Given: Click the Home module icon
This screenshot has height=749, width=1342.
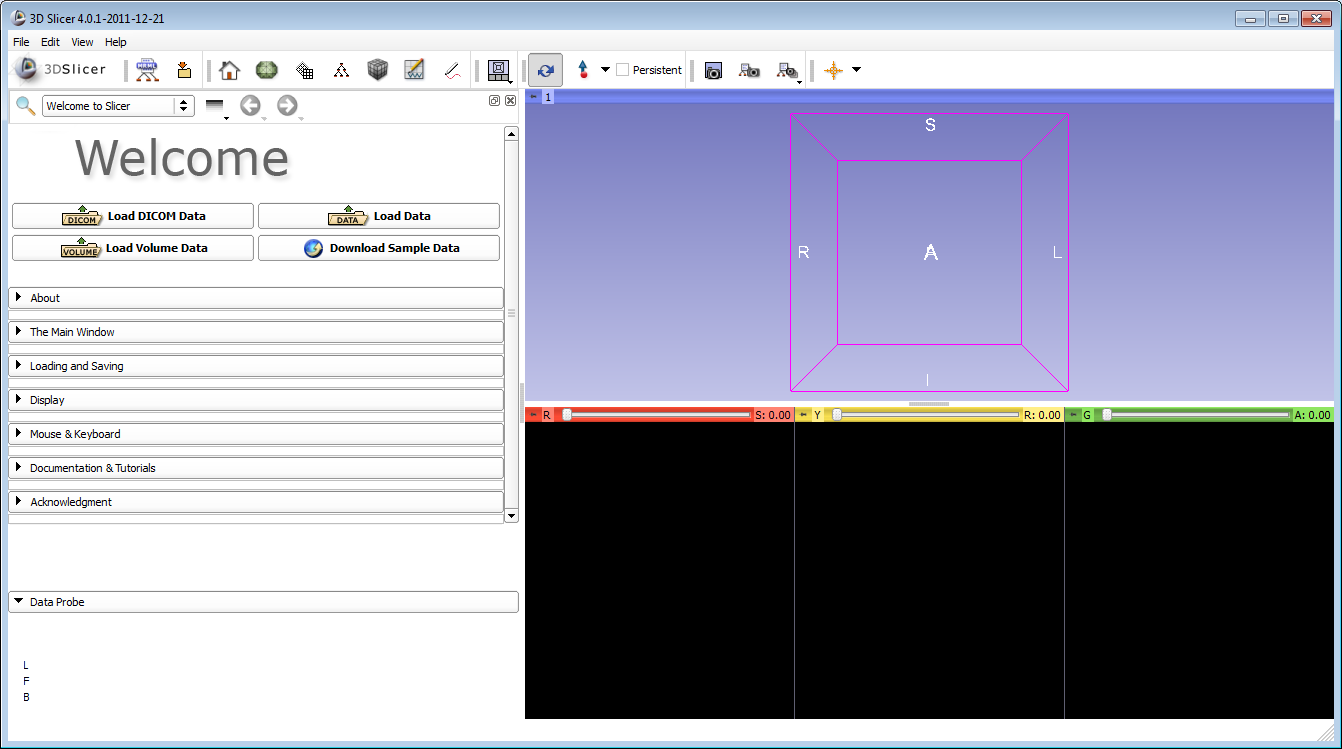Looking at the screenshot, I should (x=230, y=70).
